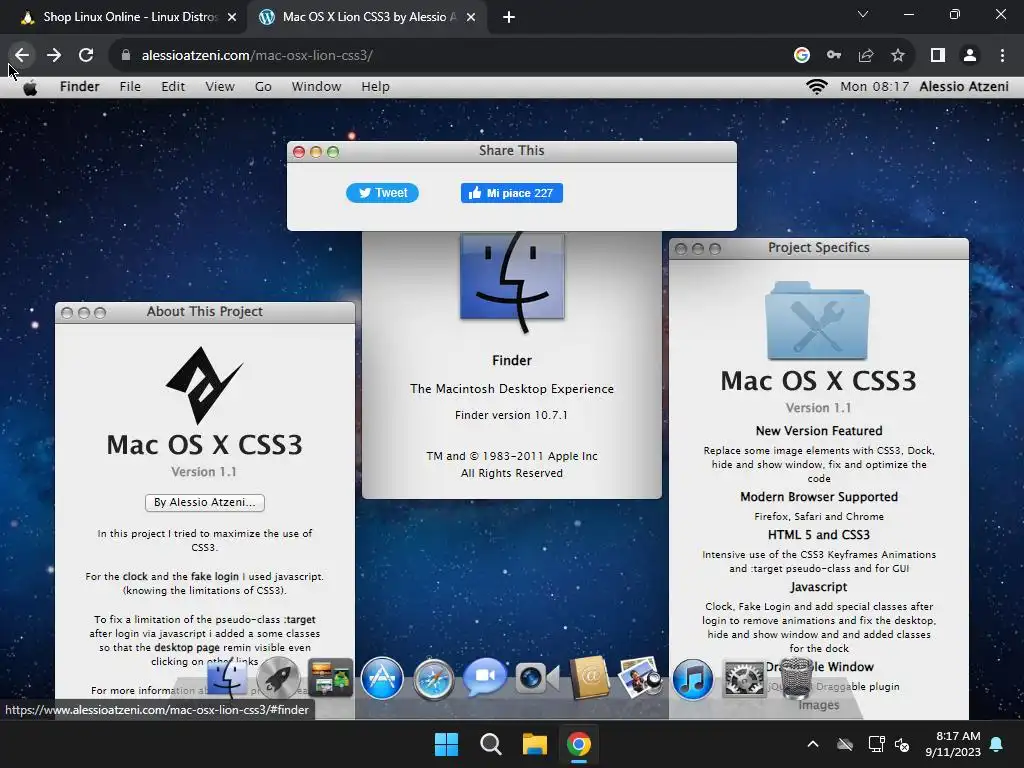The width and height of the screenshot is (1024, 768).
Task: Click the Wi-Fi status icon
Action: click(x=816, y=87)
